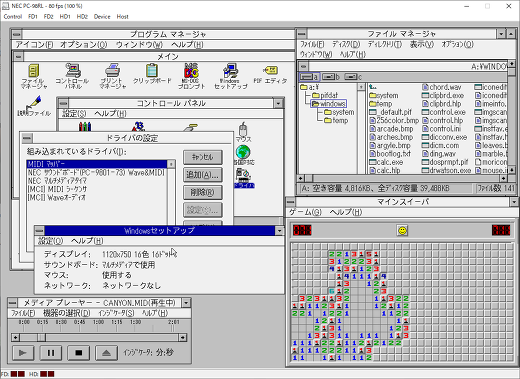This screenshot has width=520, height=379.
Task: Open the 説明ファイル pen icon
Action: click(x=34, y=106)
